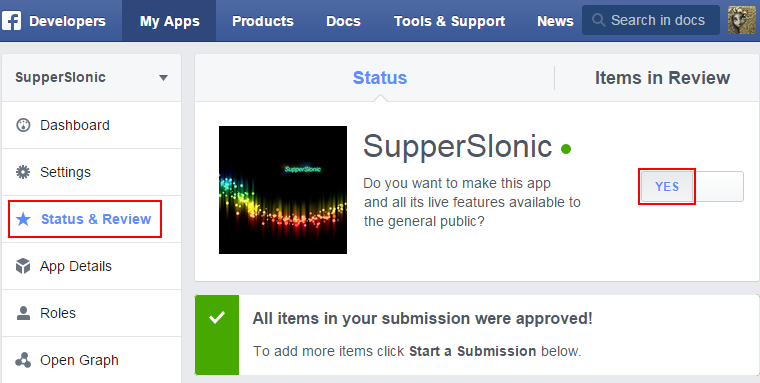Viewport: 760px width, 383px height.
Task: Select the Status tab
Action: coord(380,78)
